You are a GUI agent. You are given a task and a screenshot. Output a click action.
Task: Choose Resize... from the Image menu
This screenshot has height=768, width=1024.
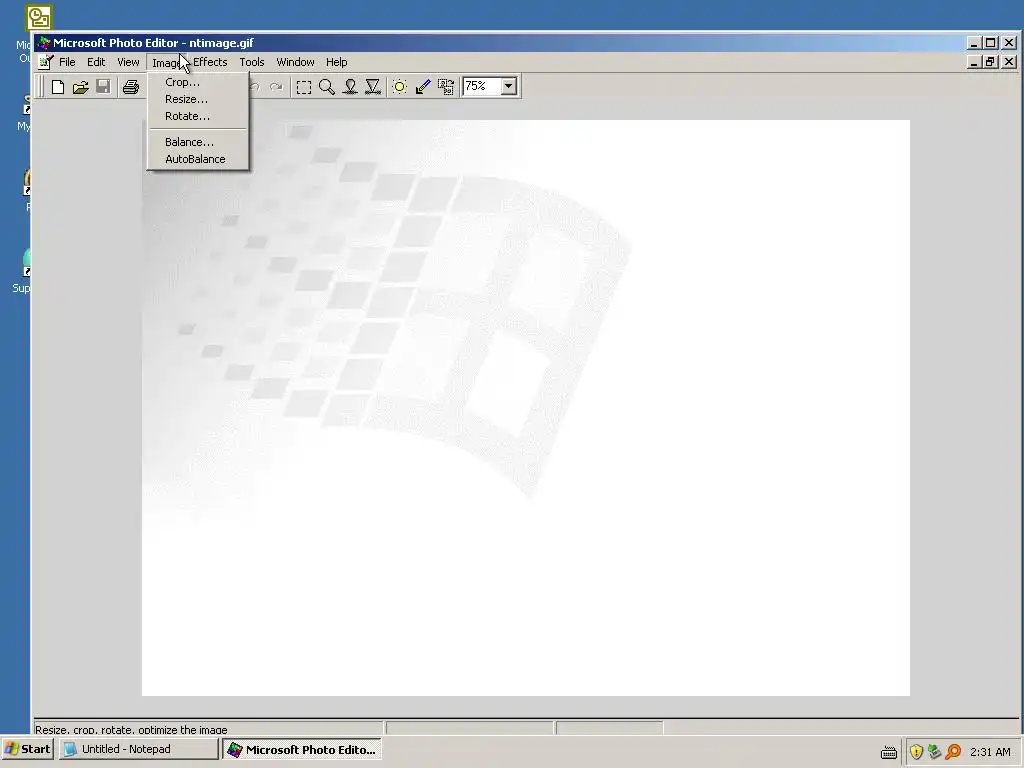pos(198,99)
